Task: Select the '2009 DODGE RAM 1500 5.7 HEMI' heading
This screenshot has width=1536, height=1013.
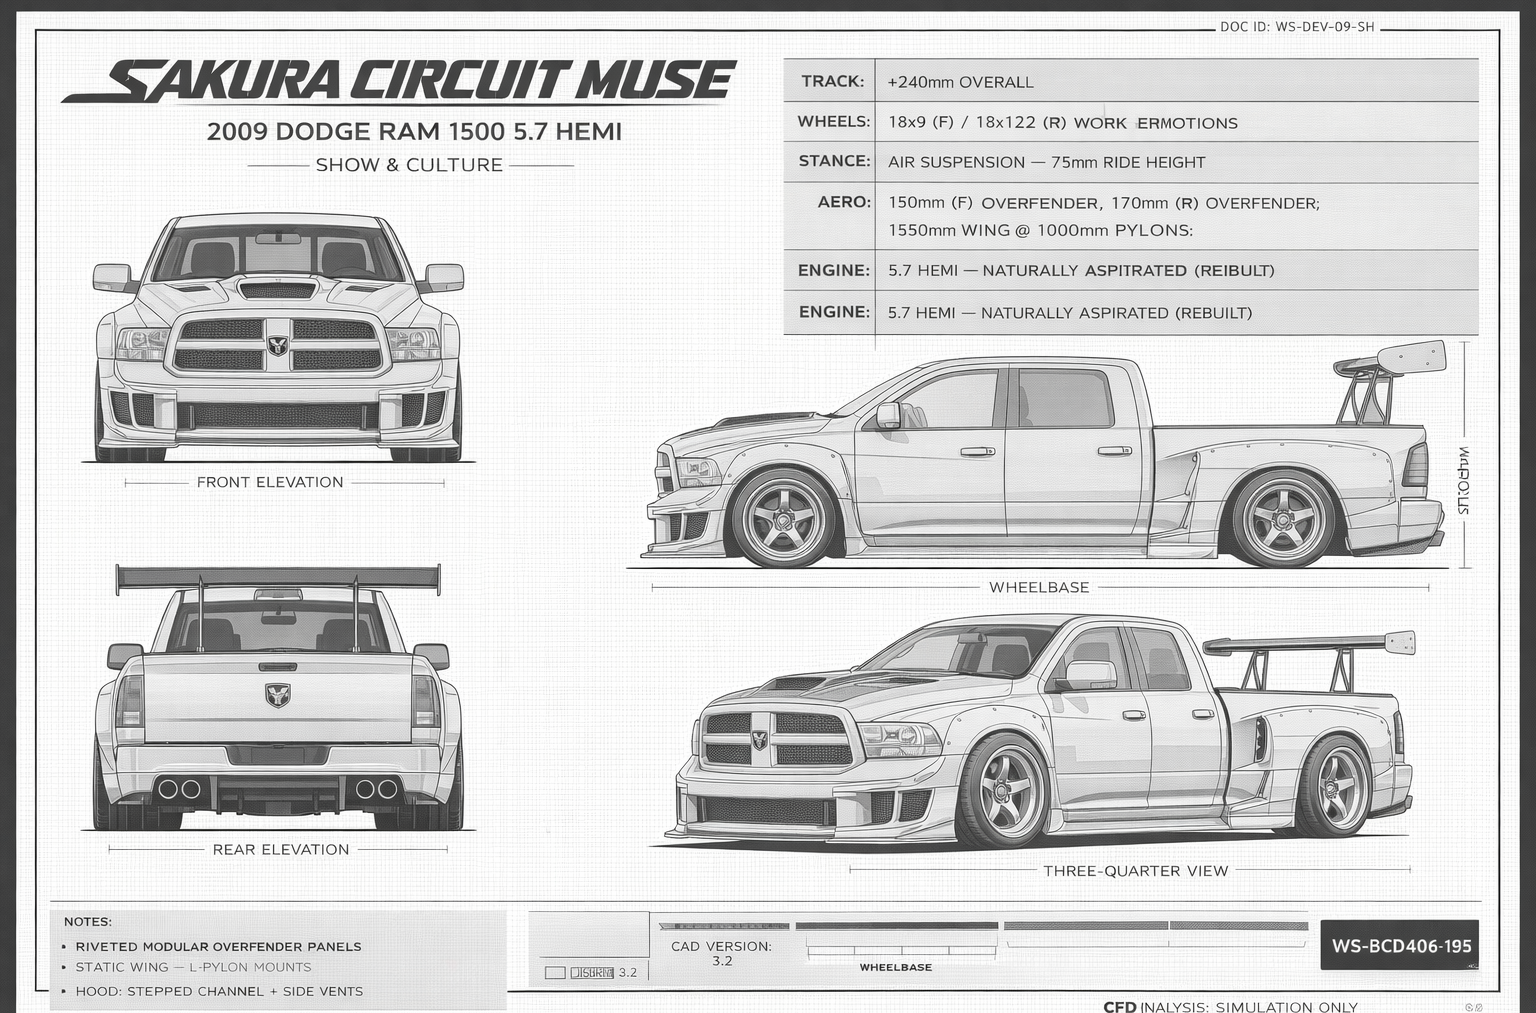Action: pyautogui.click(x=414, y=131)
